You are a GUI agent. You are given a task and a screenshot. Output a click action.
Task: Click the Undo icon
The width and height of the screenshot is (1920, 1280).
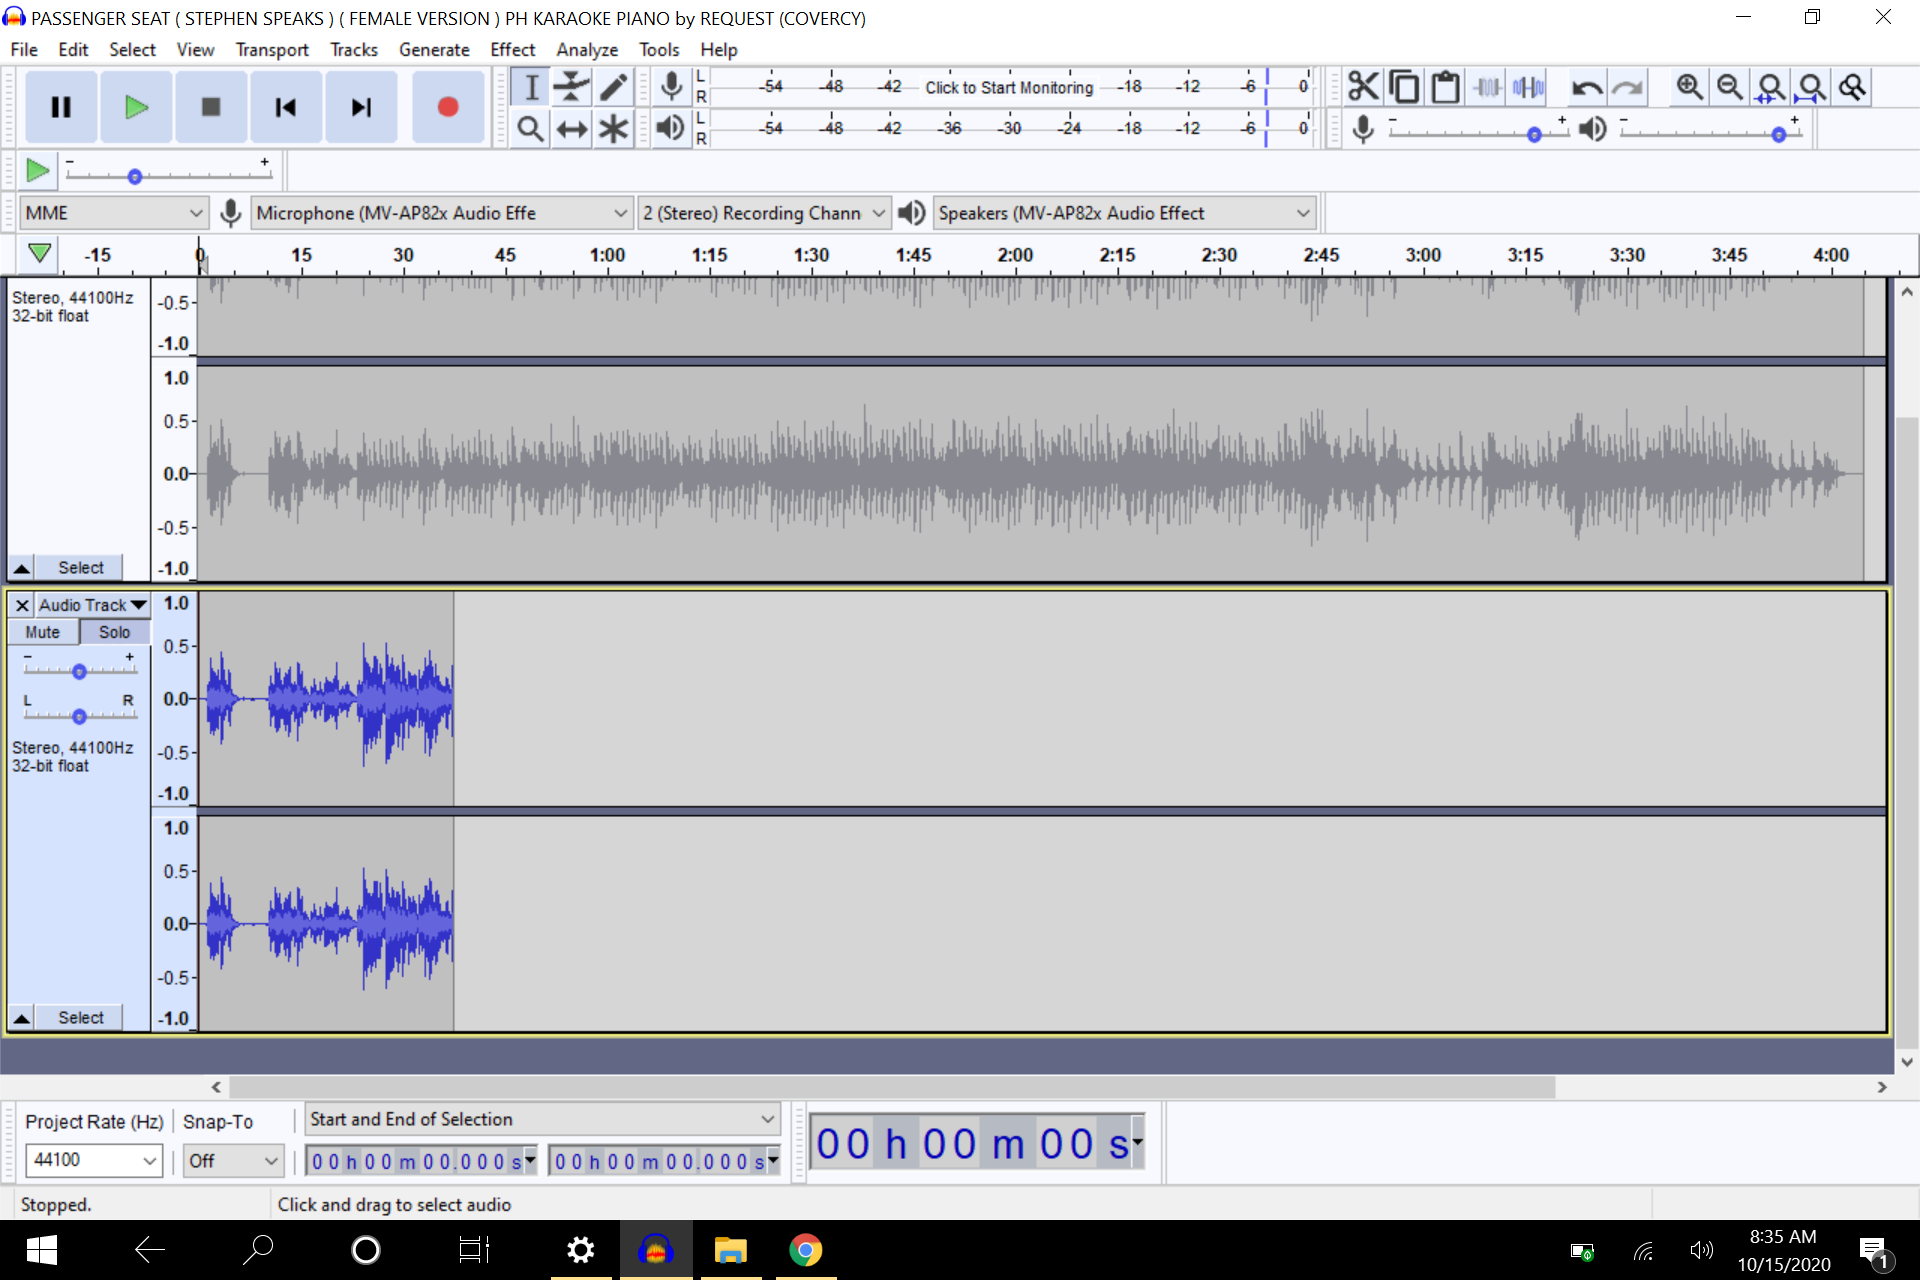tap(1589, 87)
